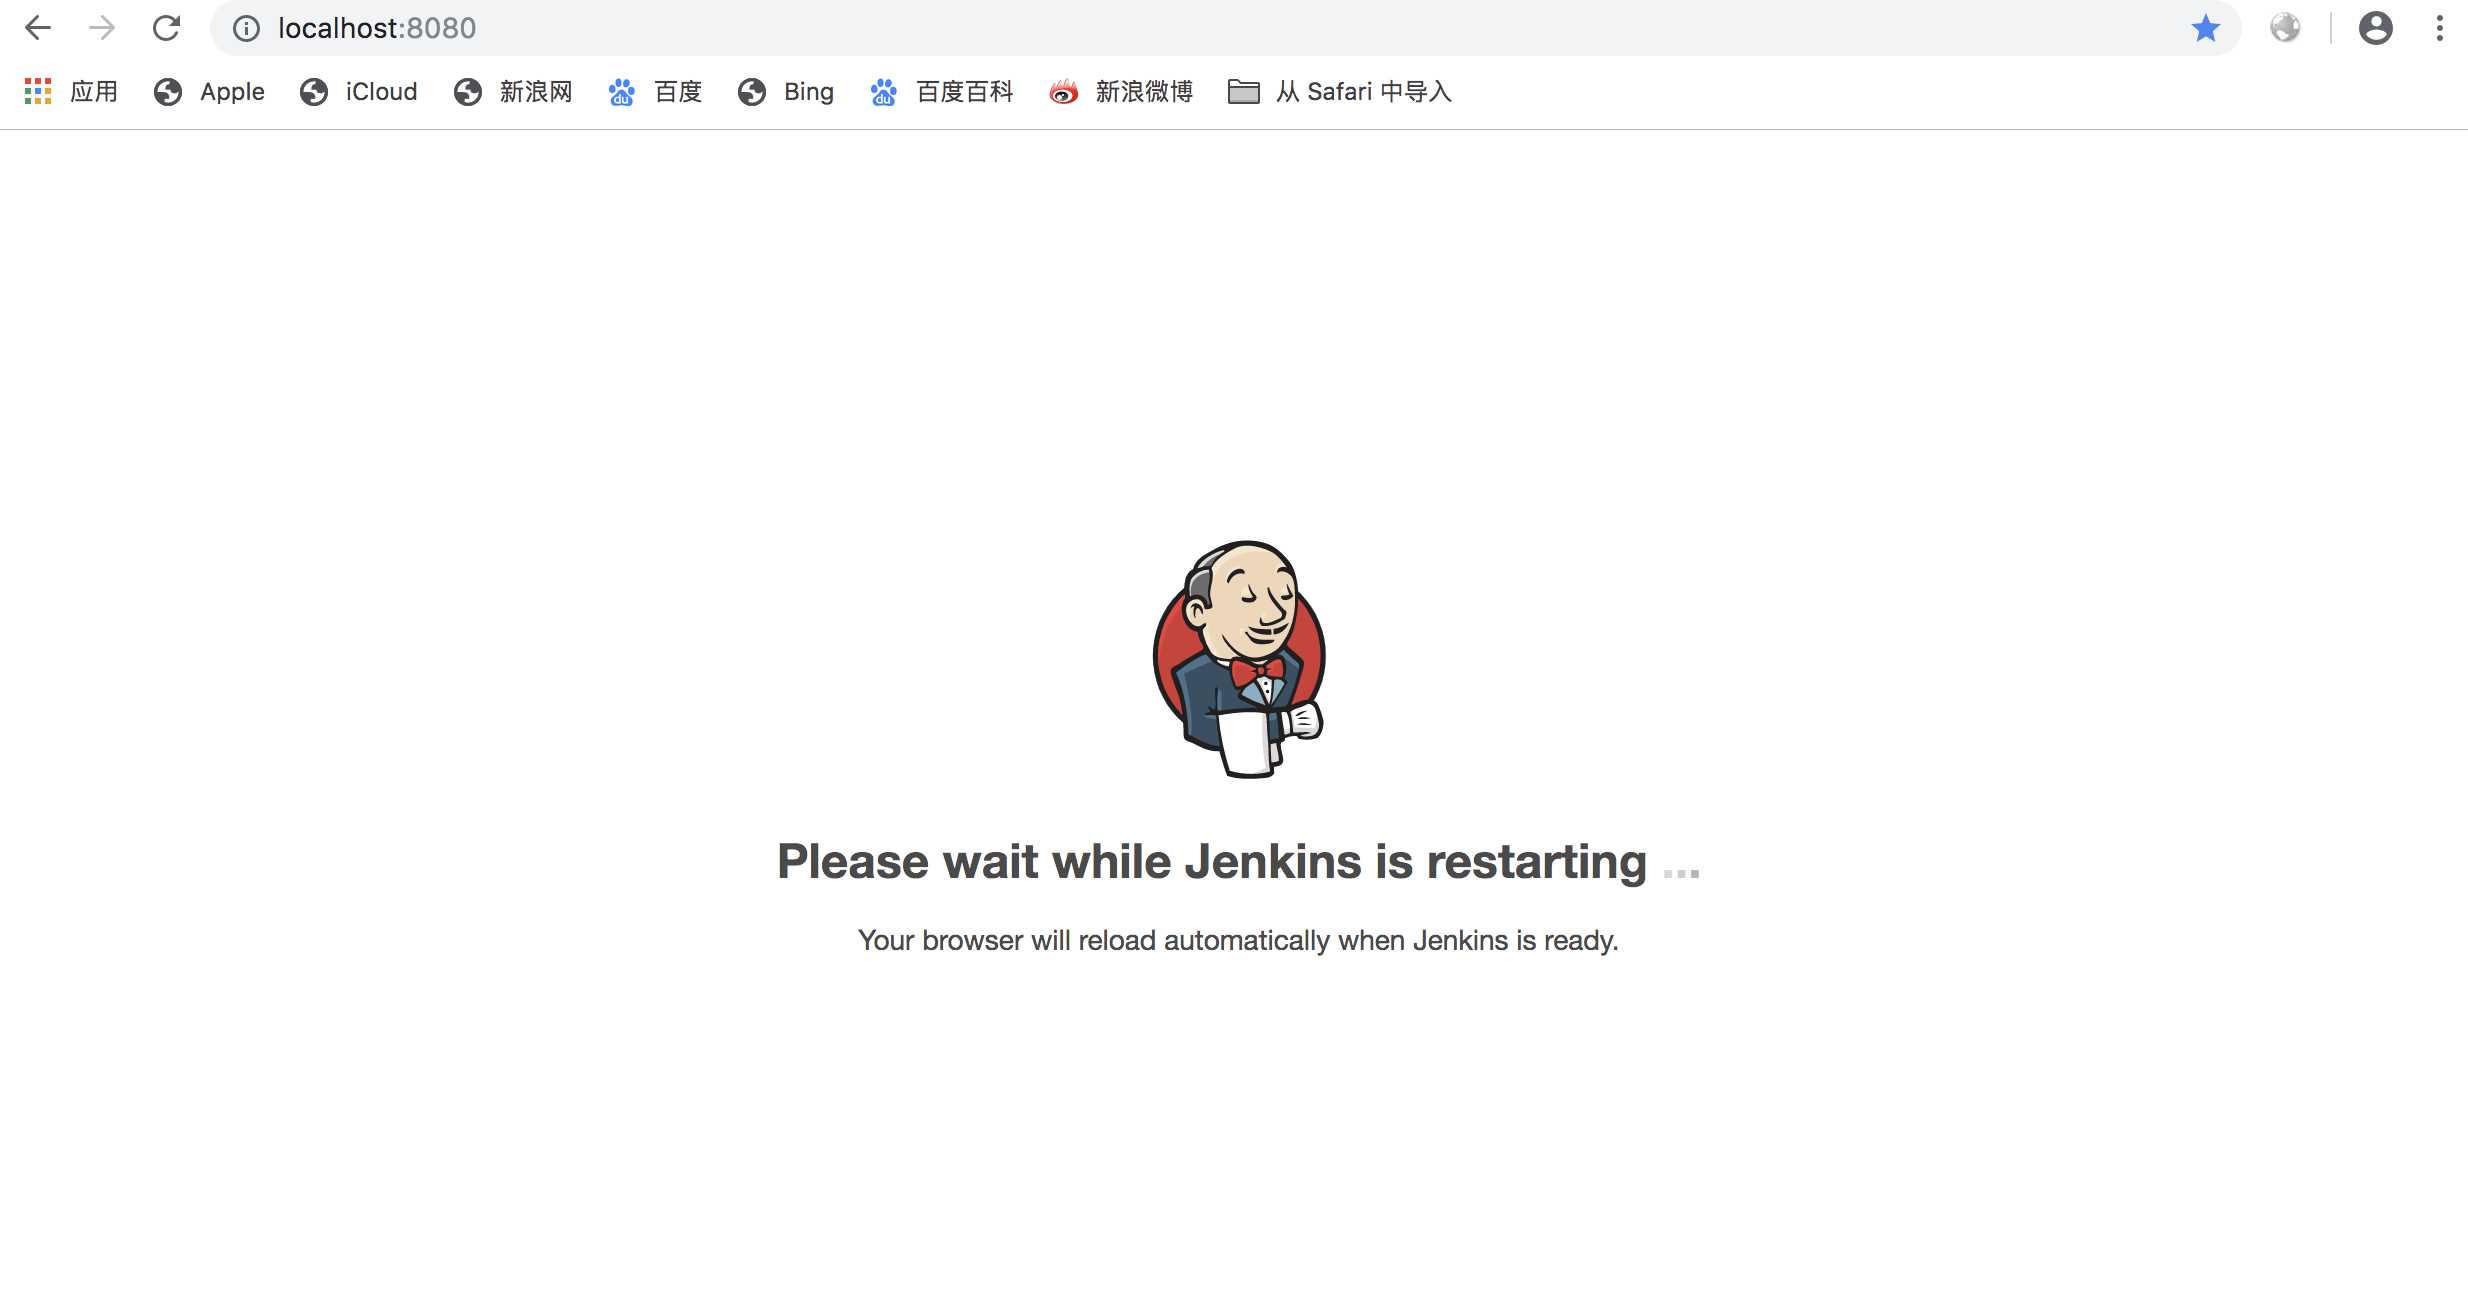Click the 'Your browser will reload automatically' text
This screenshot has width=2468, height=1298.
point(1238,941)
